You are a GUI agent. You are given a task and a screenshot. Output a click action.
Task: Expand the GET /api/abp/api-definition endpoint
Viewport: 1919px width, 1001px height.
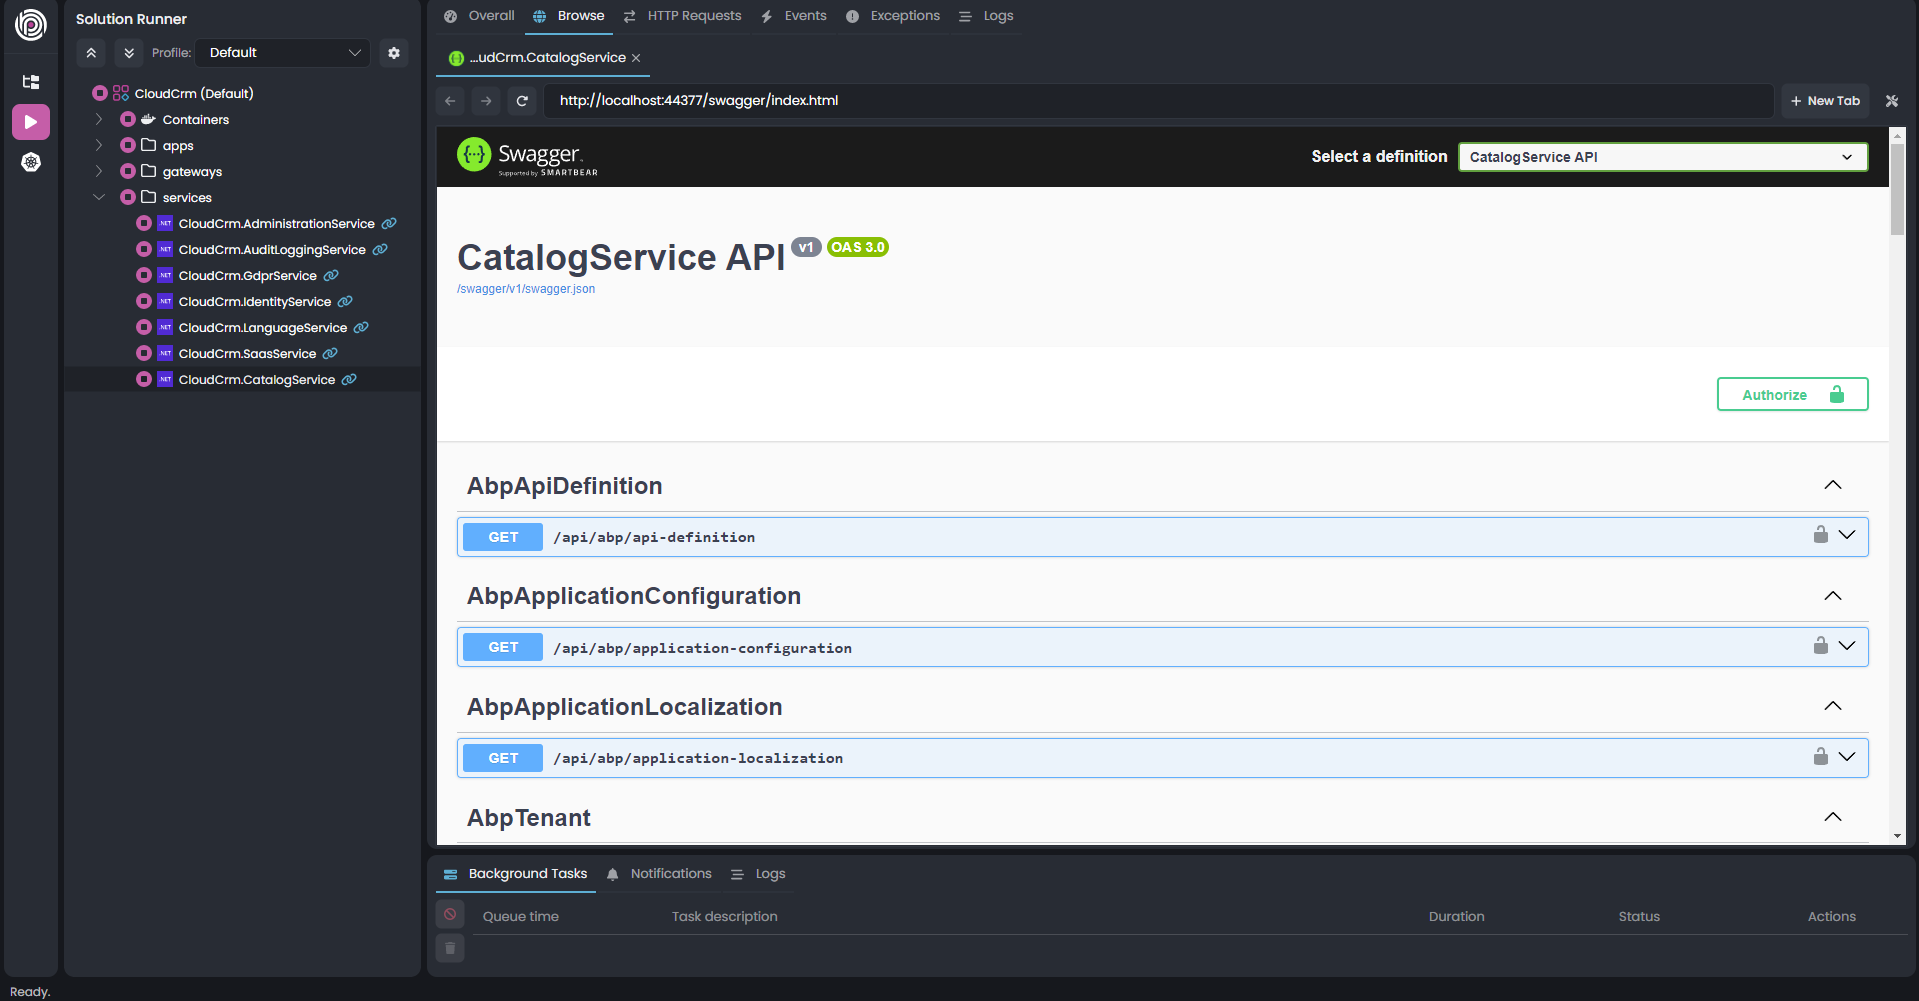click(1846, 536)
